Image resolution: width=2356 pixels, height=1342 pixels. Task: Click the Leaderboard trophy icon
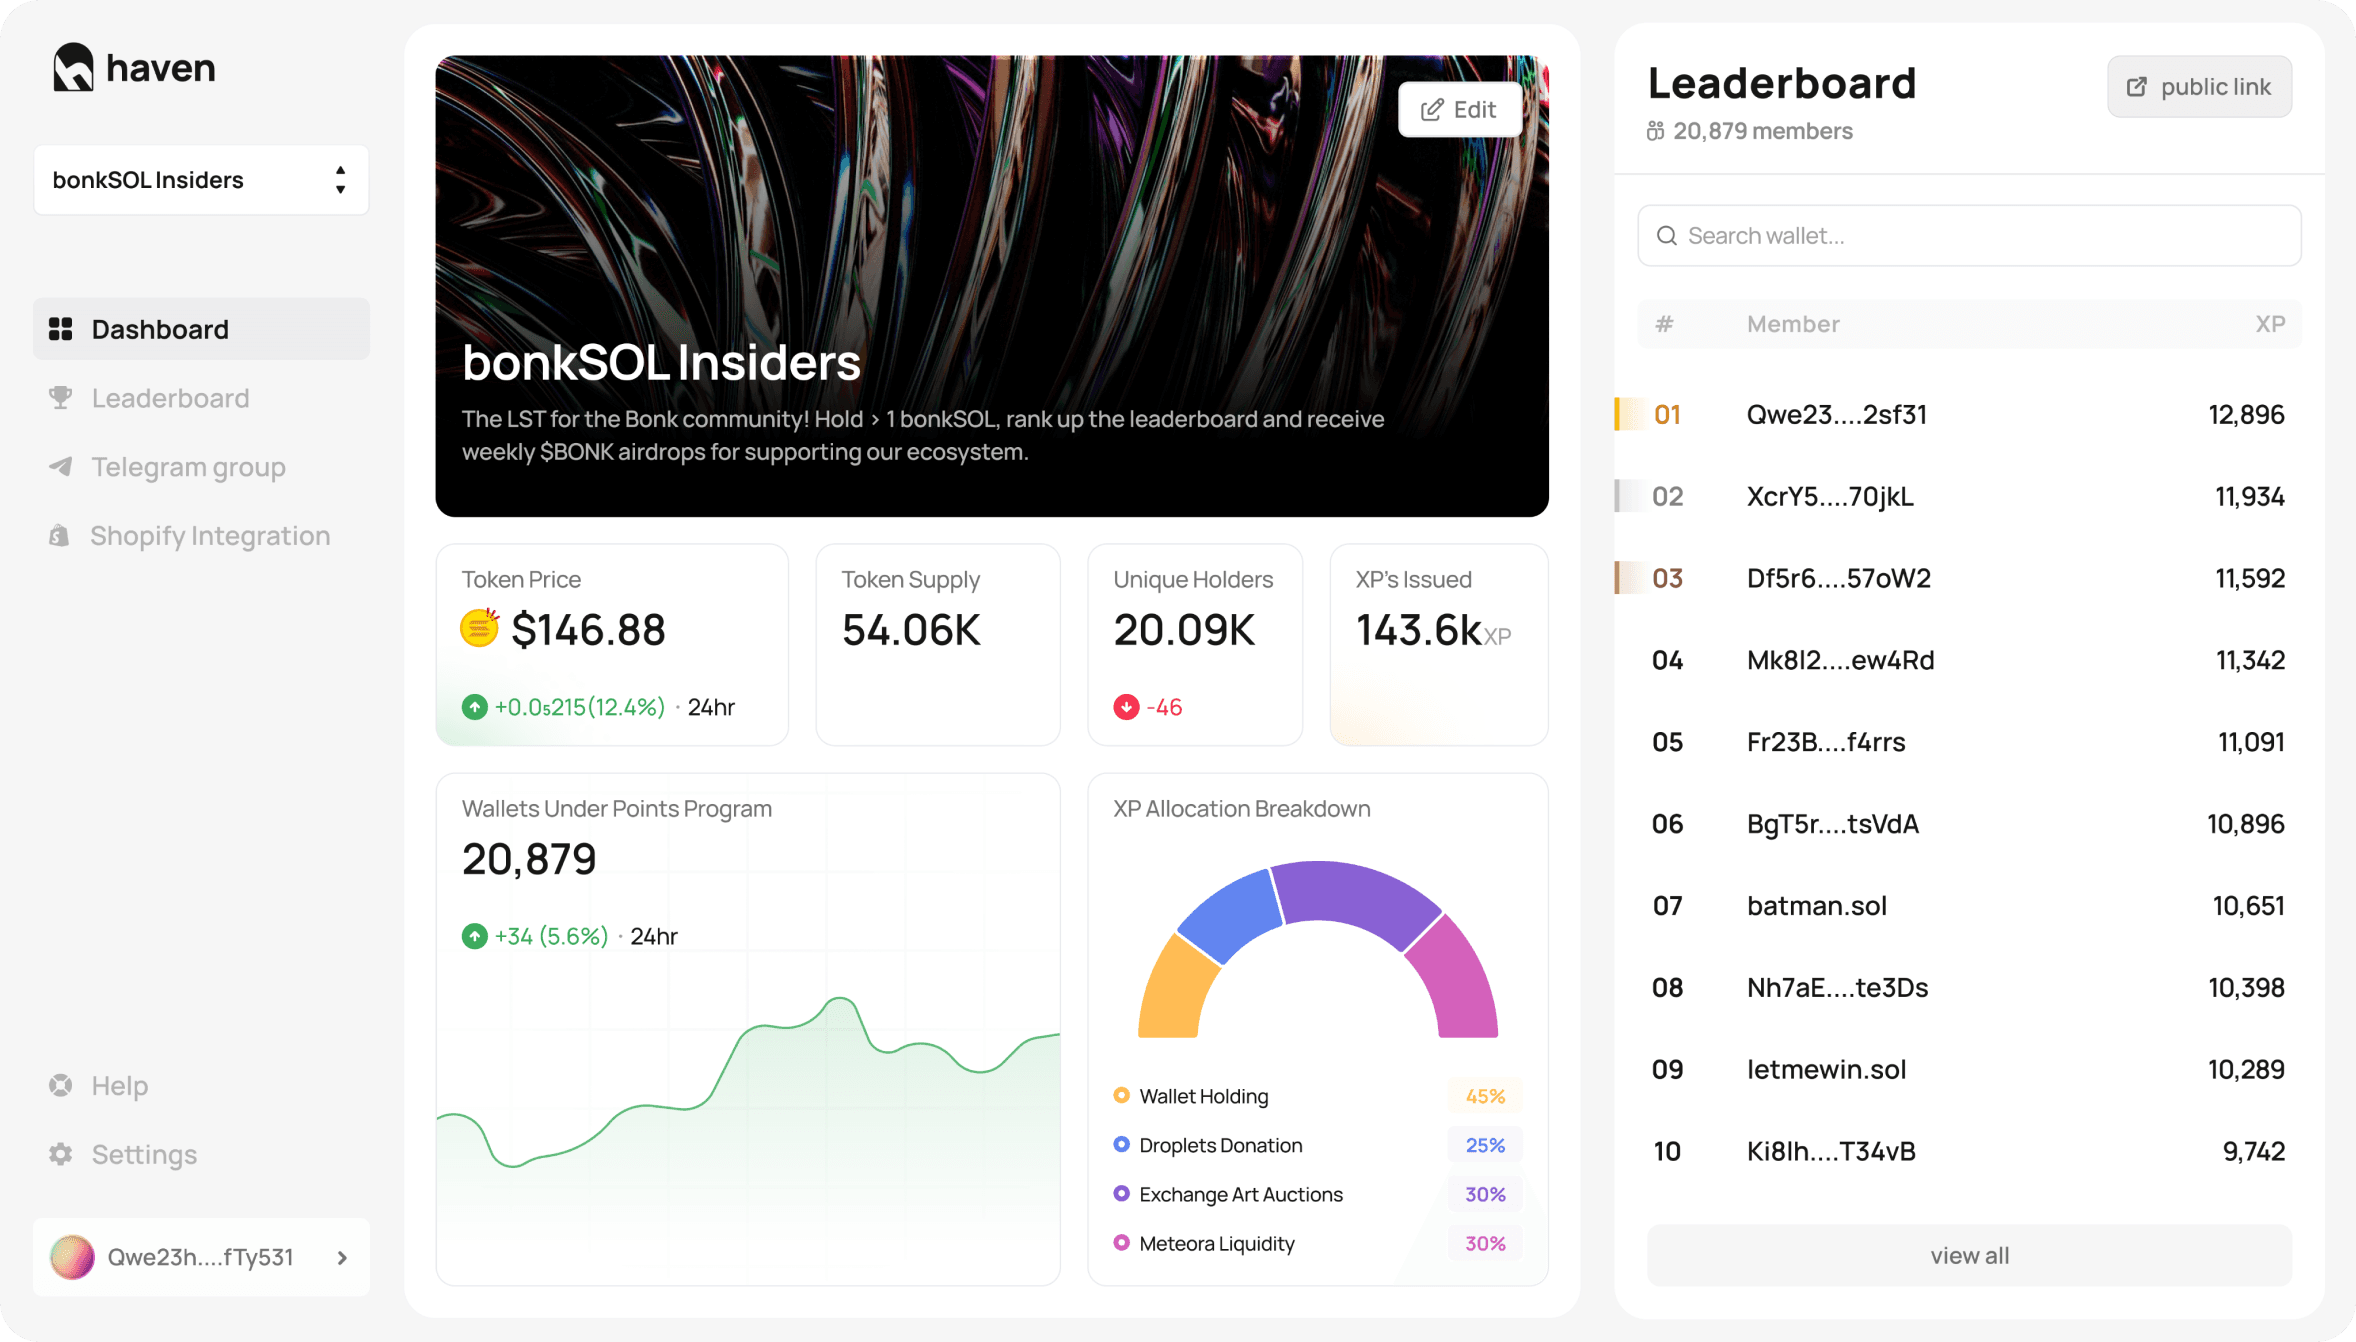(61, 398)
